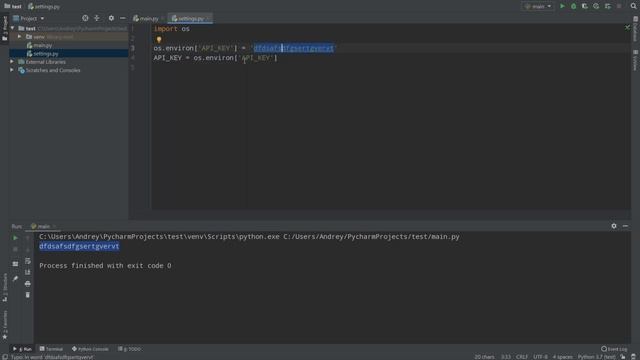Open the main run configuration dropdown
Image resolution: width=640 pixels, height=360 pixels.
(538, 6)
